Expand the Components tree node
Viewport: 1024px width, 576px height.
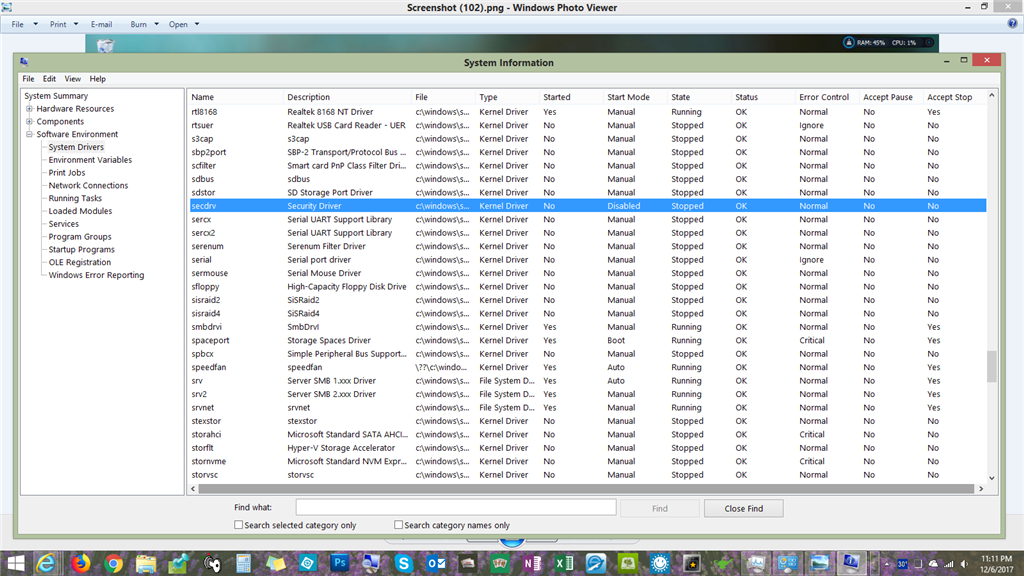pos(29,121)
